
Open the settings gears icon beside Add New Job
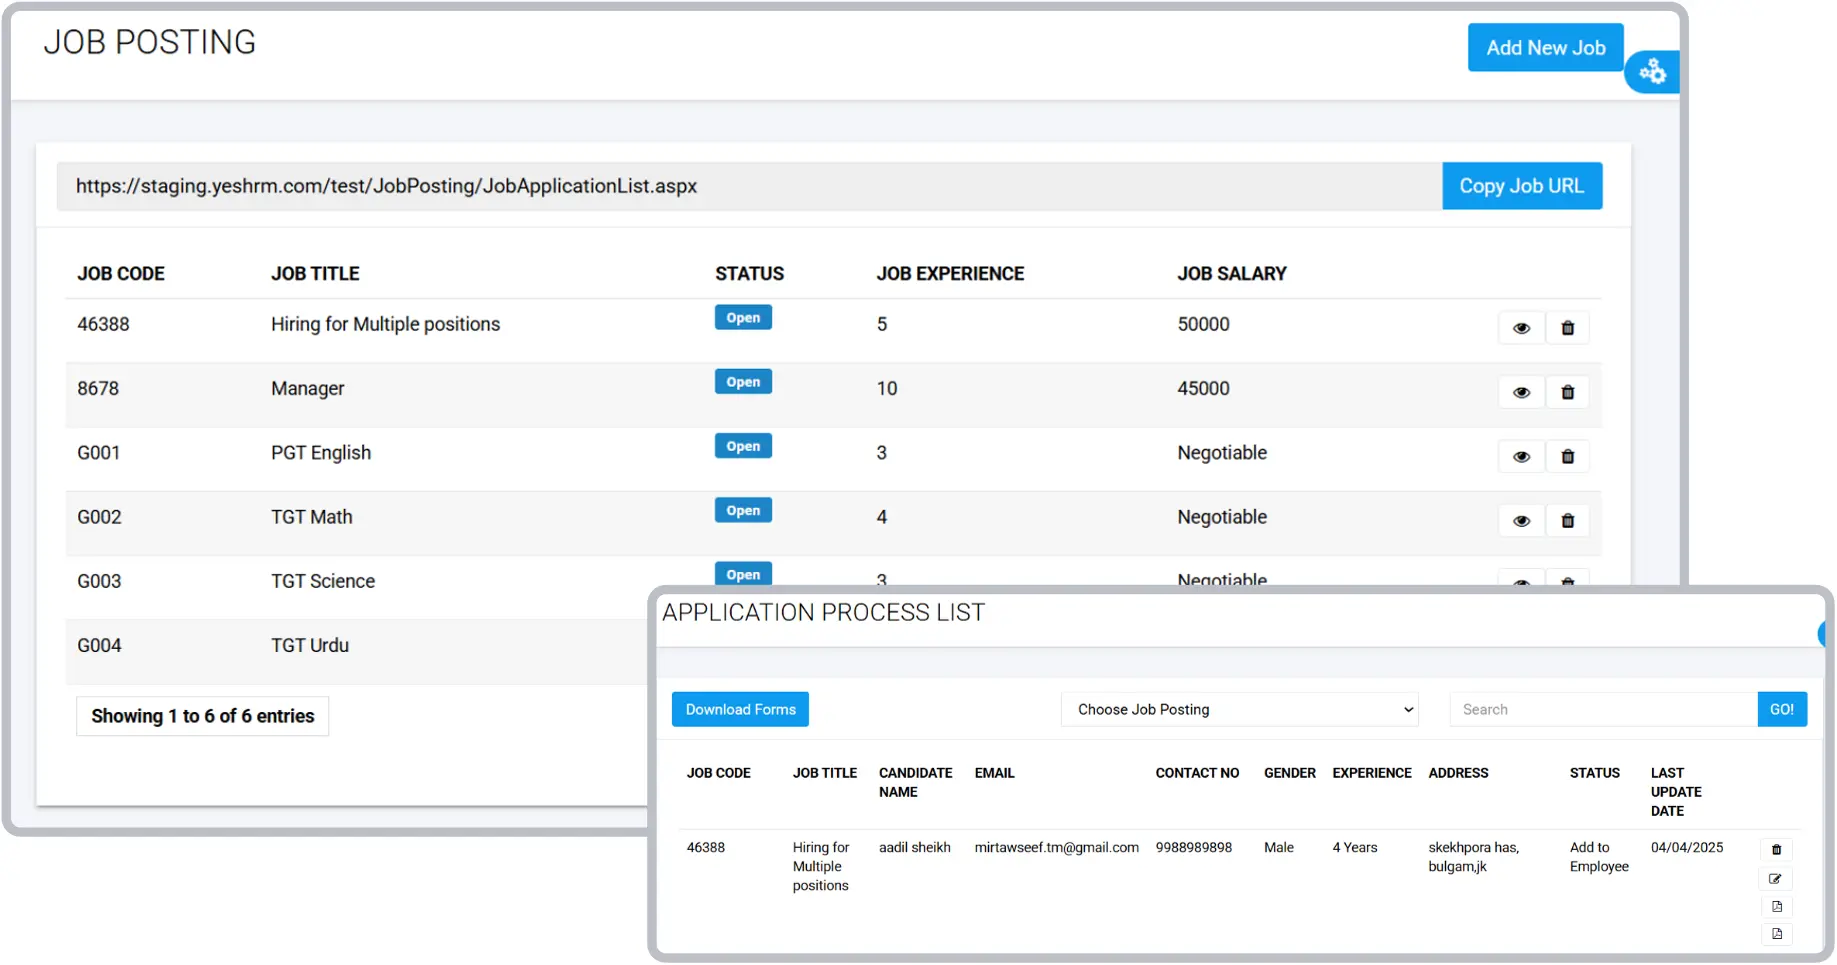click(1652, 72)
